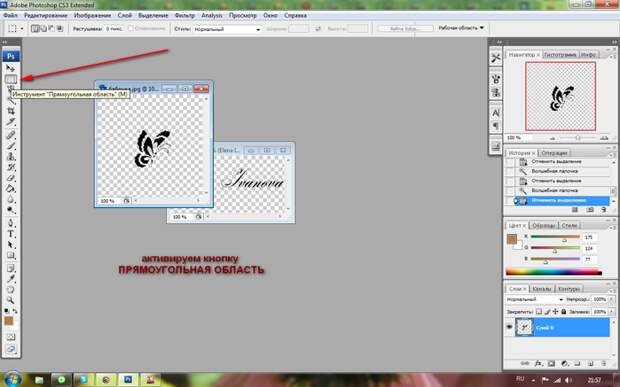This screenshot has height=387, width=620.
Task: Toggle lock all padlock icon
Action: (564, 311)
